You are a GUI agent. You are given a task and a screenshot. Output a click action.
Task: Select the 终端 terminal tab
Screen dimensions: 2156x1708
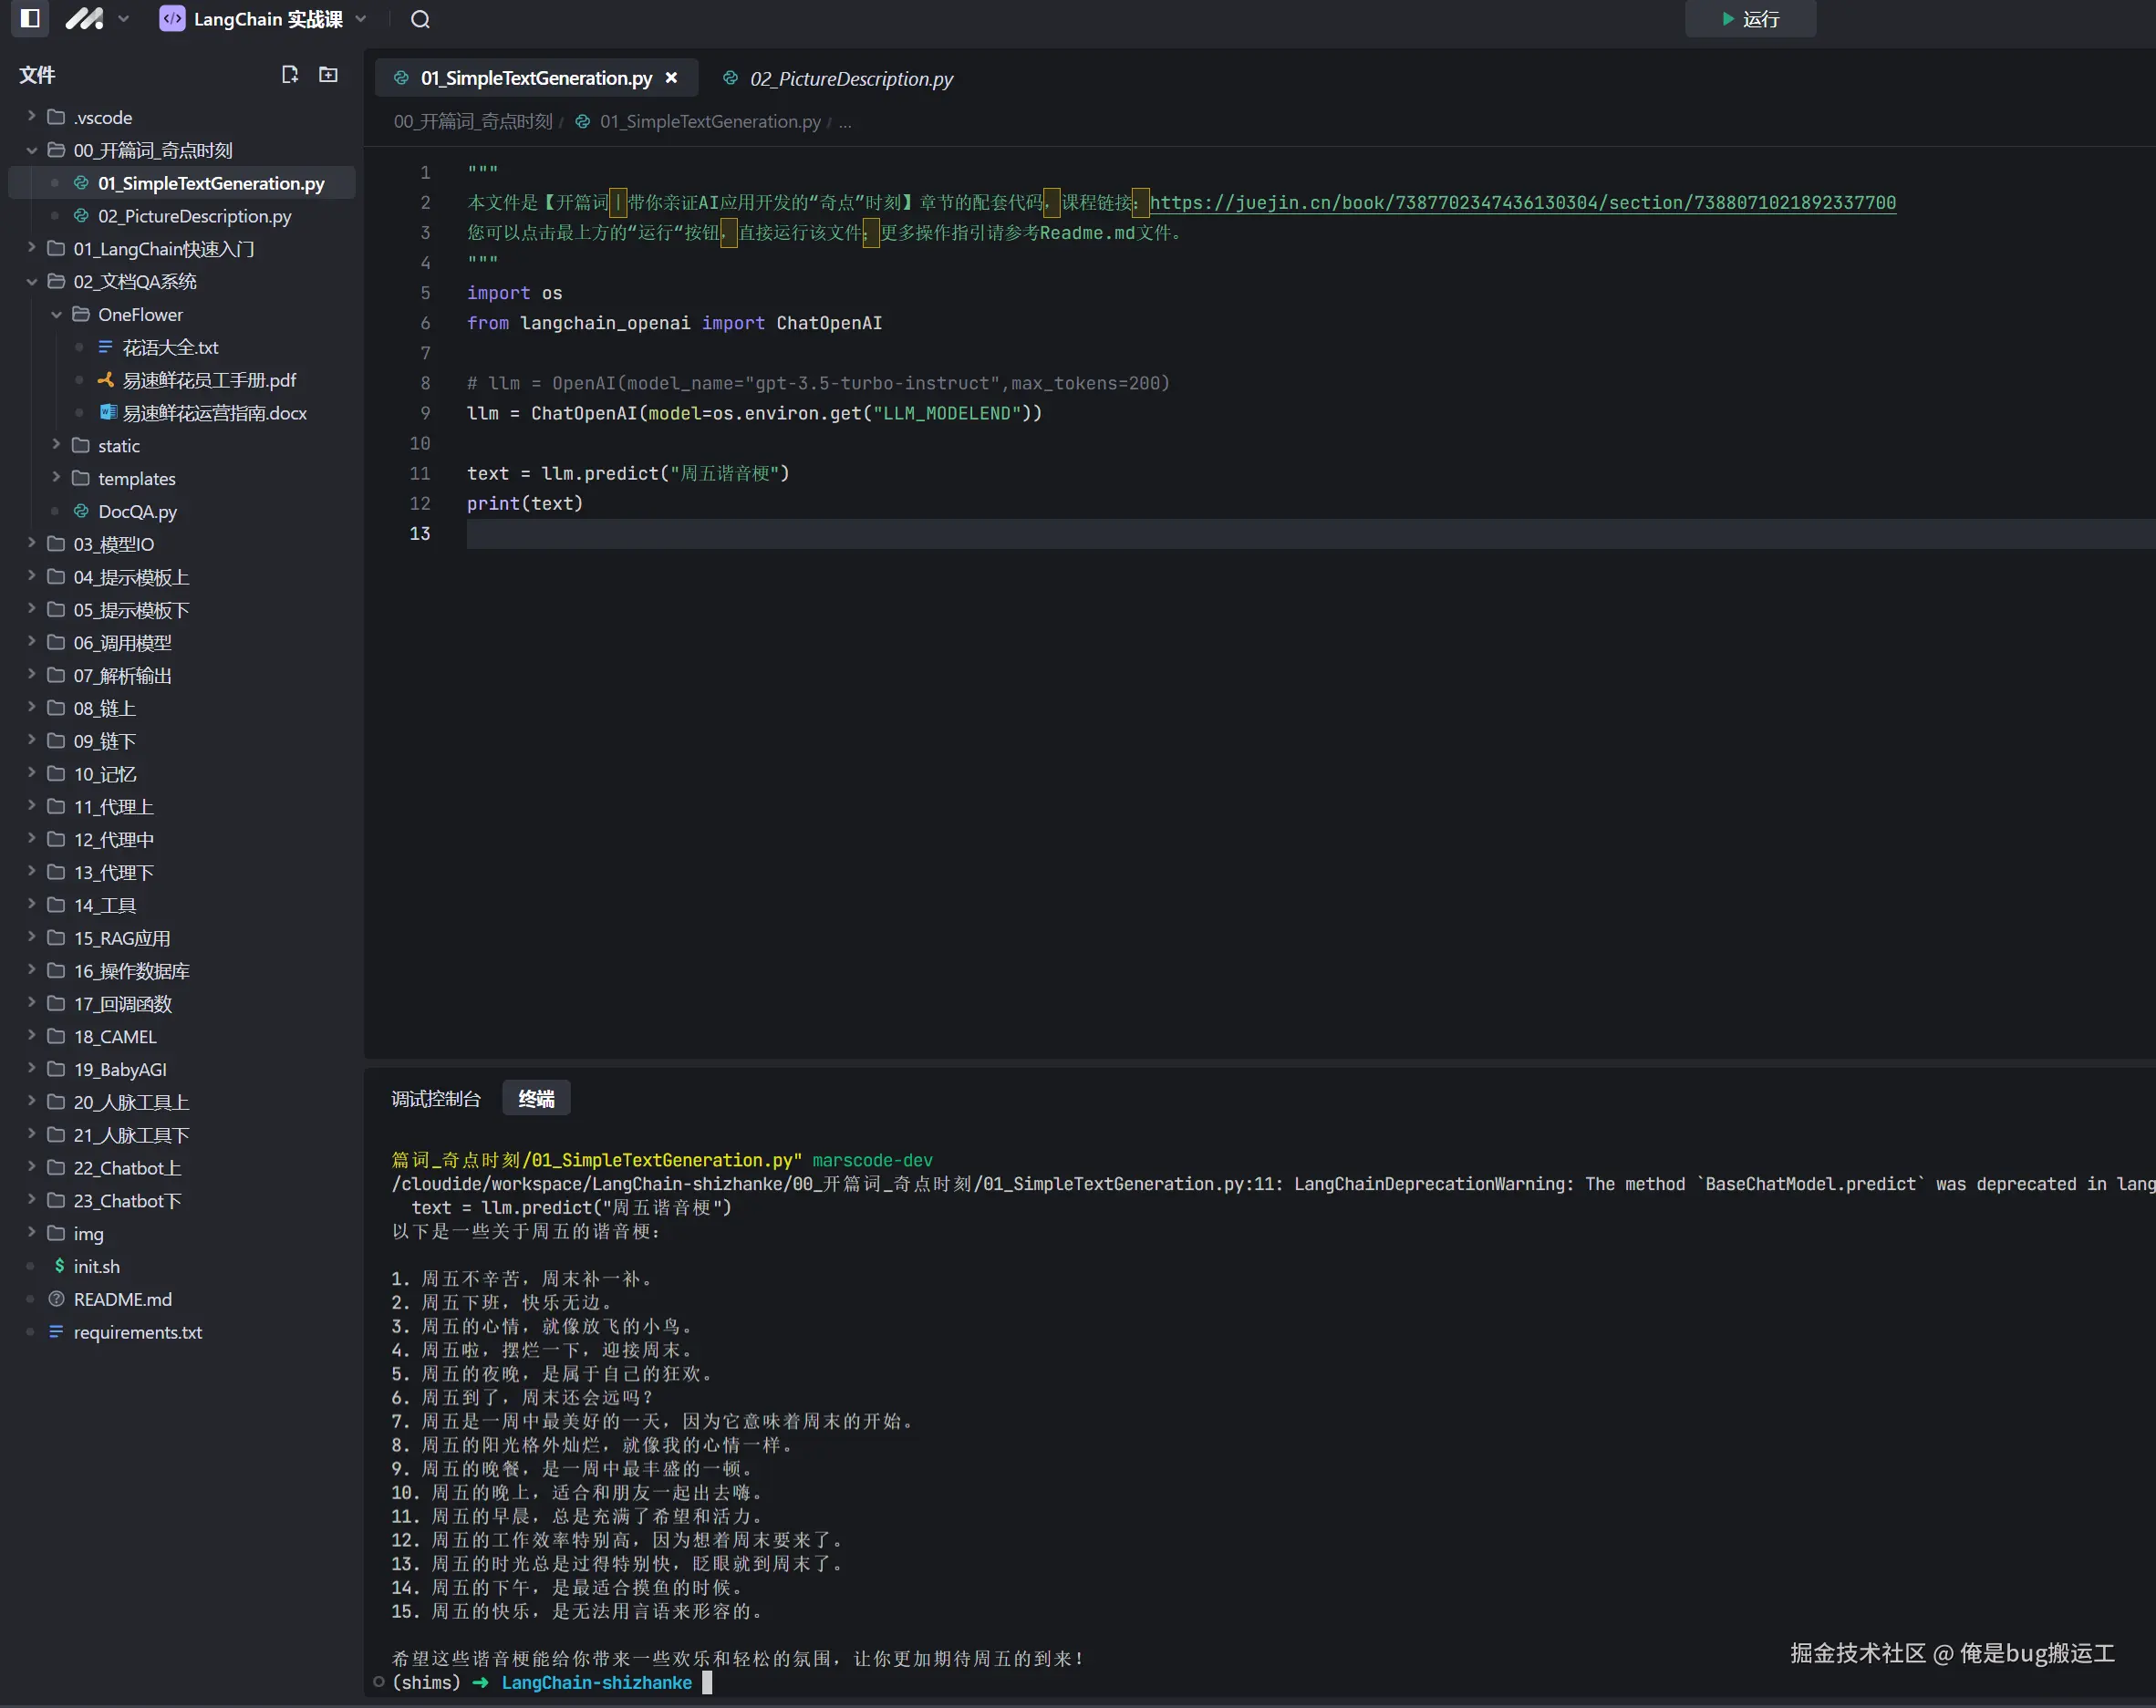pyautogui.click(x=536, y=1099)
